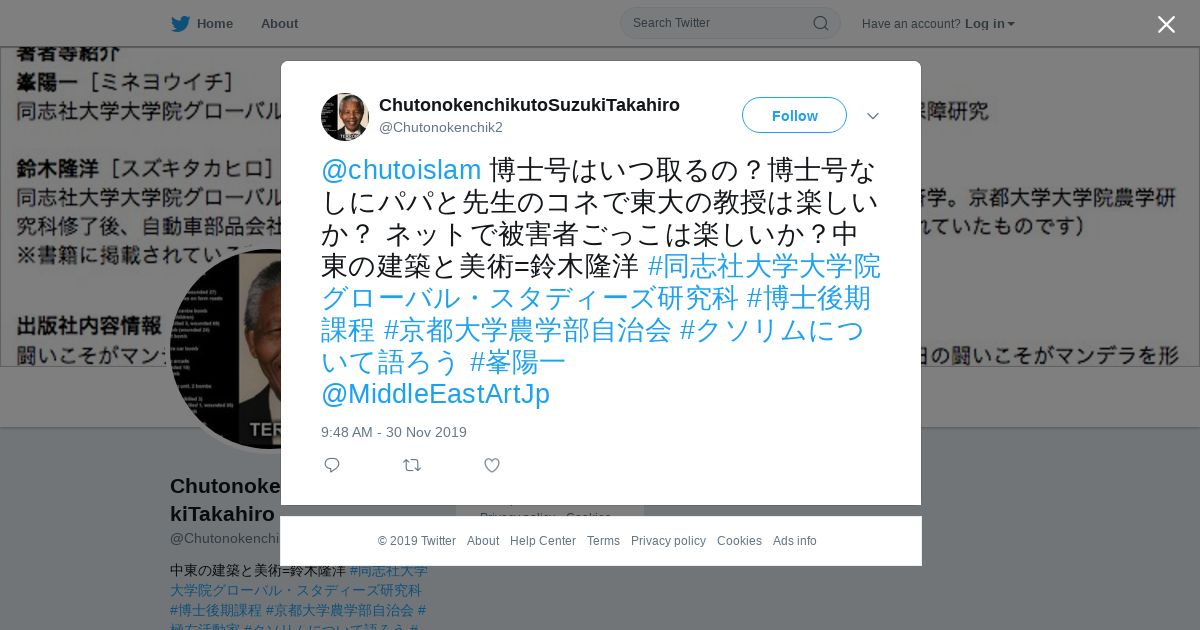1200x630 pixels.
Task: Open the Help Center footer link
Action: tap(543, 541)
